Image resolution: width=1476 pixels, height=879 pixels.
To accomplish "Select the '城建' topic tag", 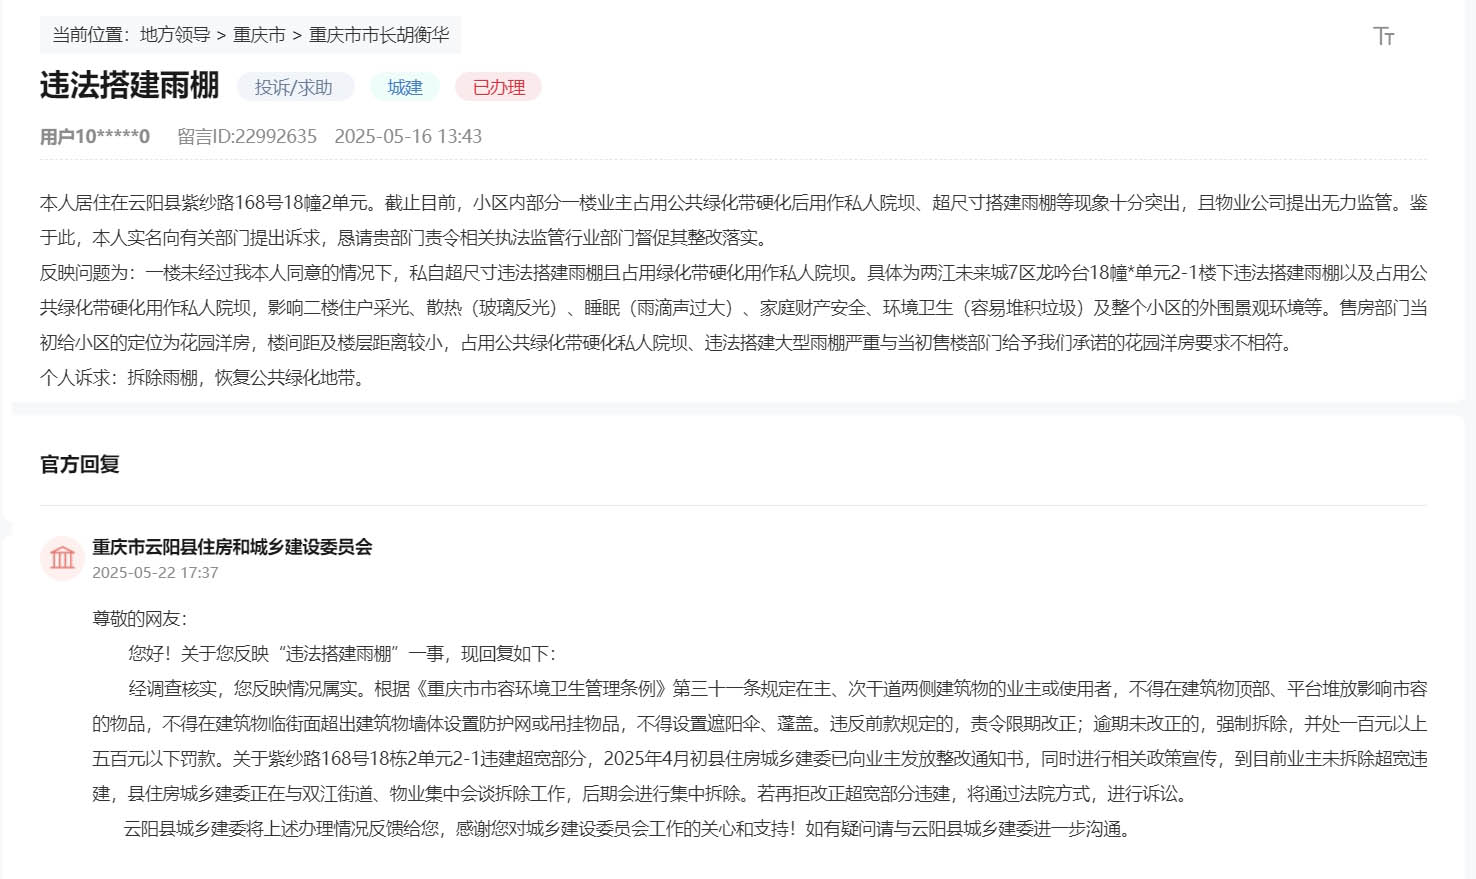I will pos(403,87).
